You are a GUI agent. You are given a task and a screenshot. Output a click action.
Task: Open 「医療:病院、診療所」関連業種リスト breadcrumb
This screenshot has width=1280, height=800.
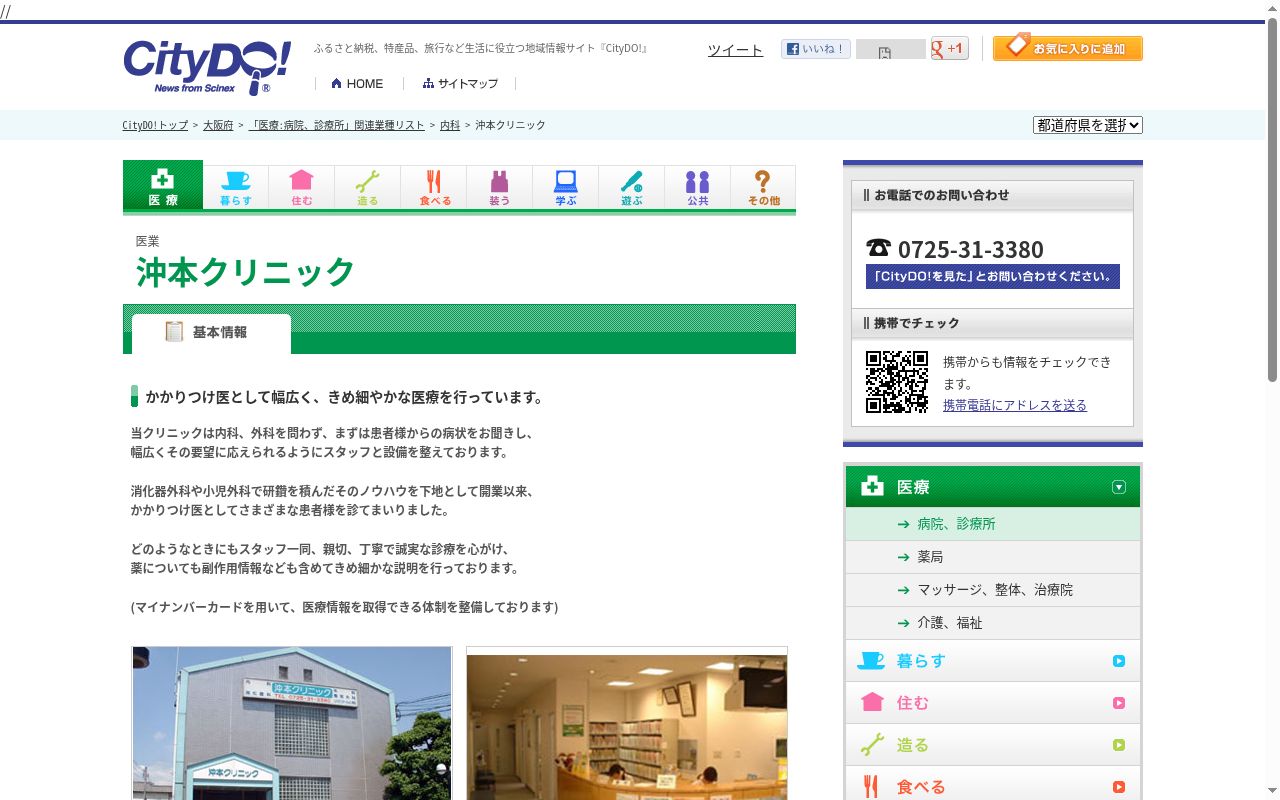tap(337, 125)
